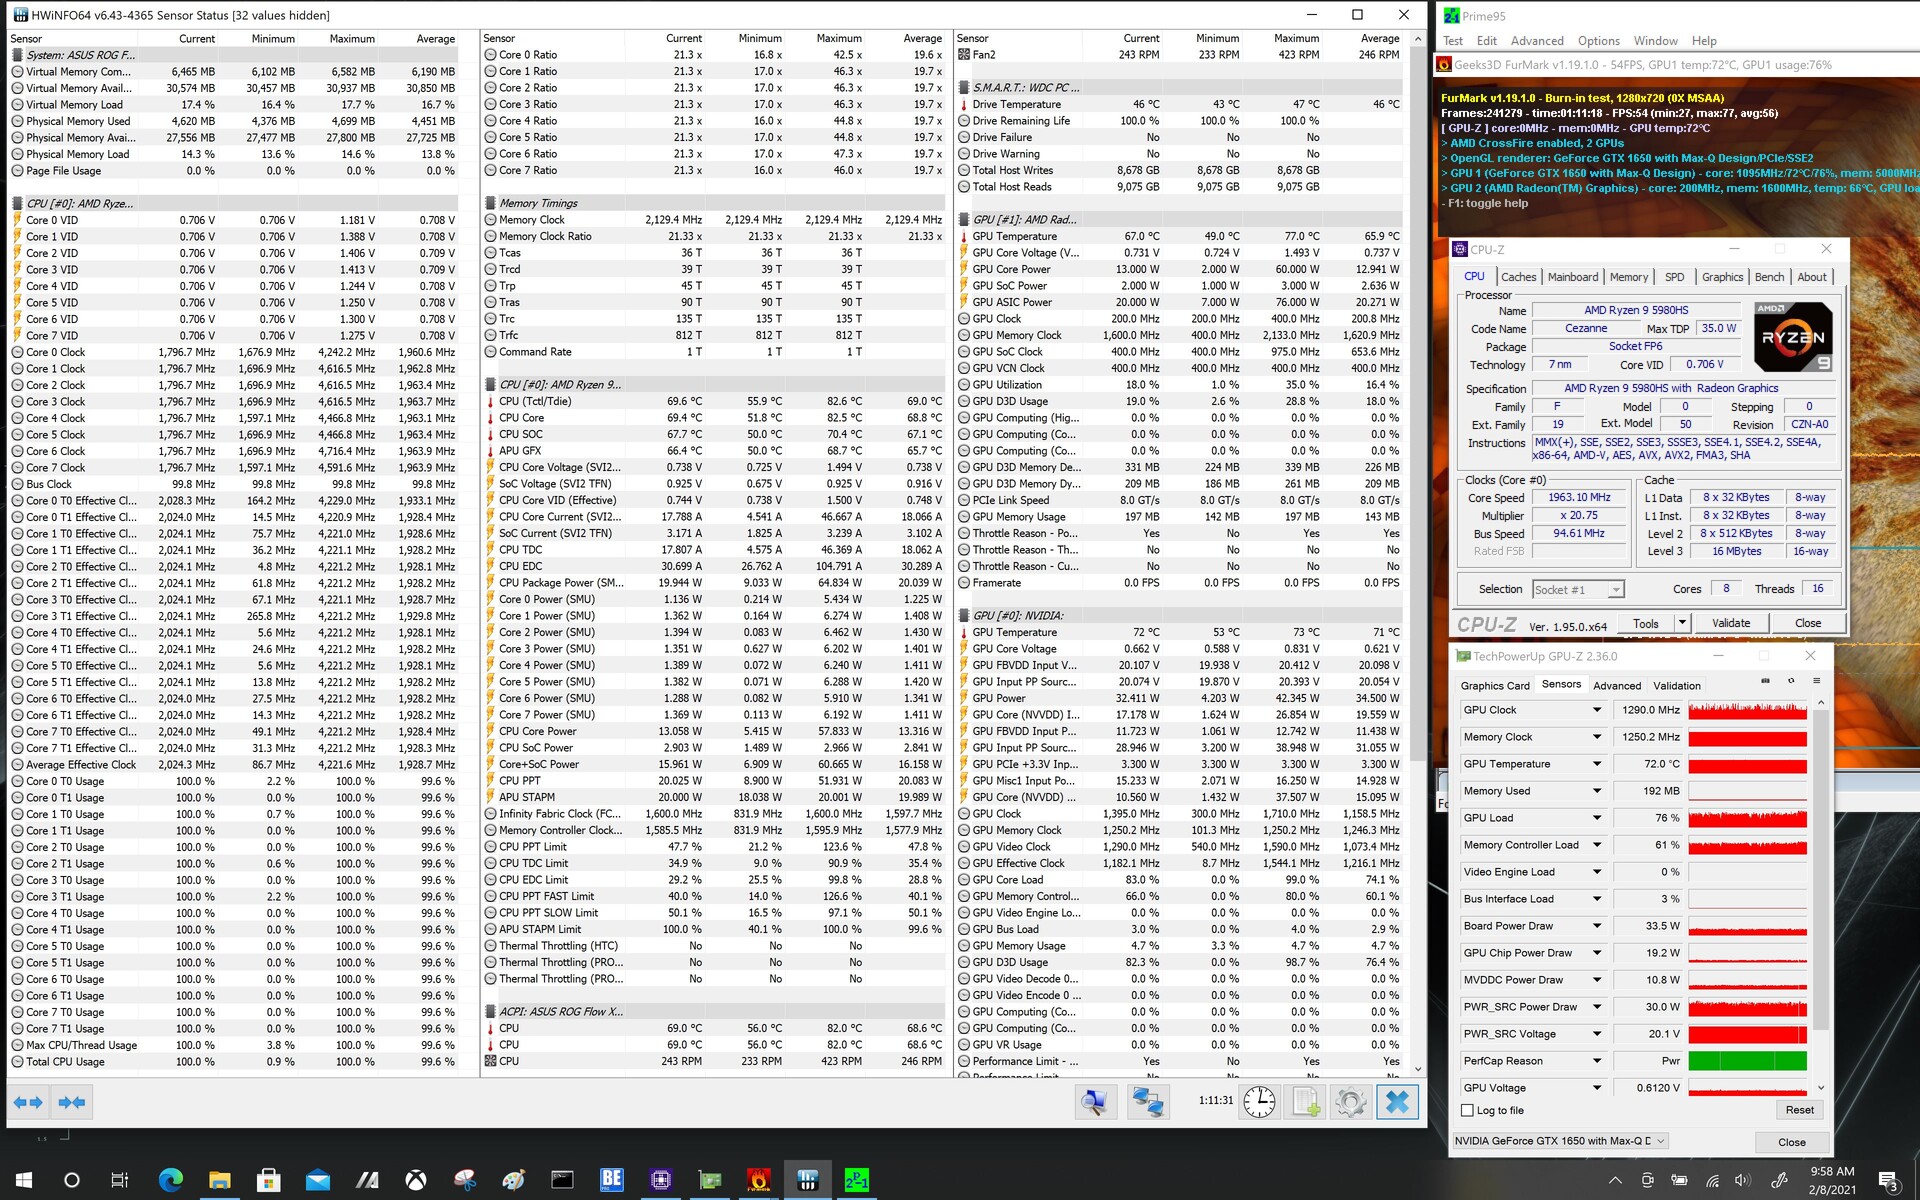This screenshot has width=1920, height=1200.
Task: Open HWiNFO settings gear icon
Action: (x=1350, y=1102)
